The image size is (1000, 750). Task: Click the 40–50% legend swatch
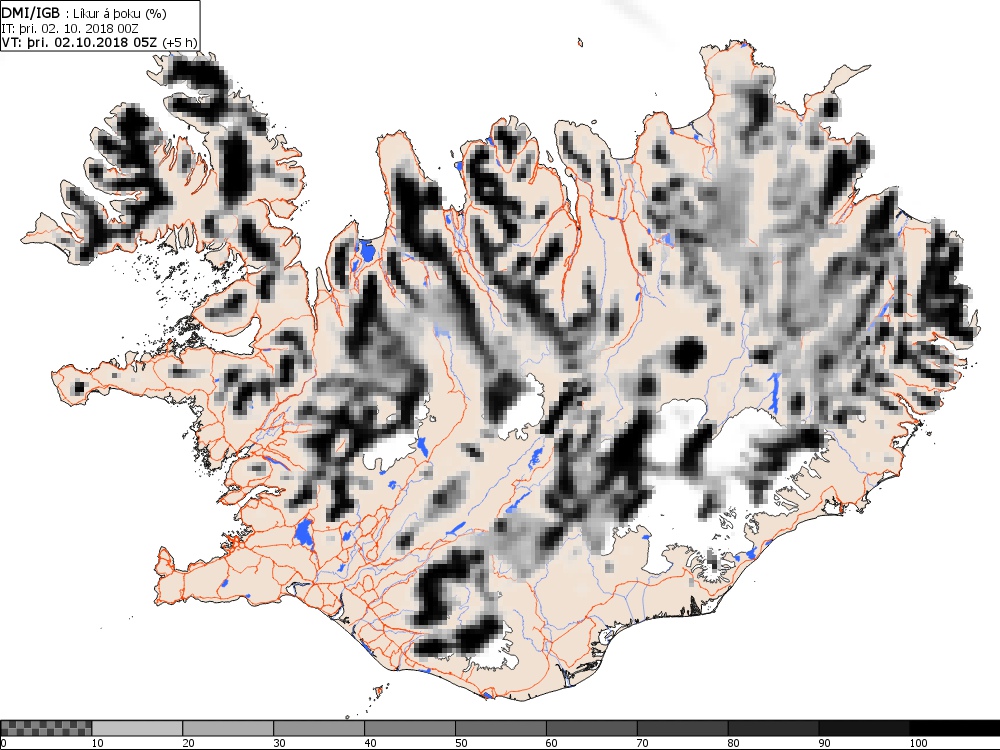pos(409,728)
